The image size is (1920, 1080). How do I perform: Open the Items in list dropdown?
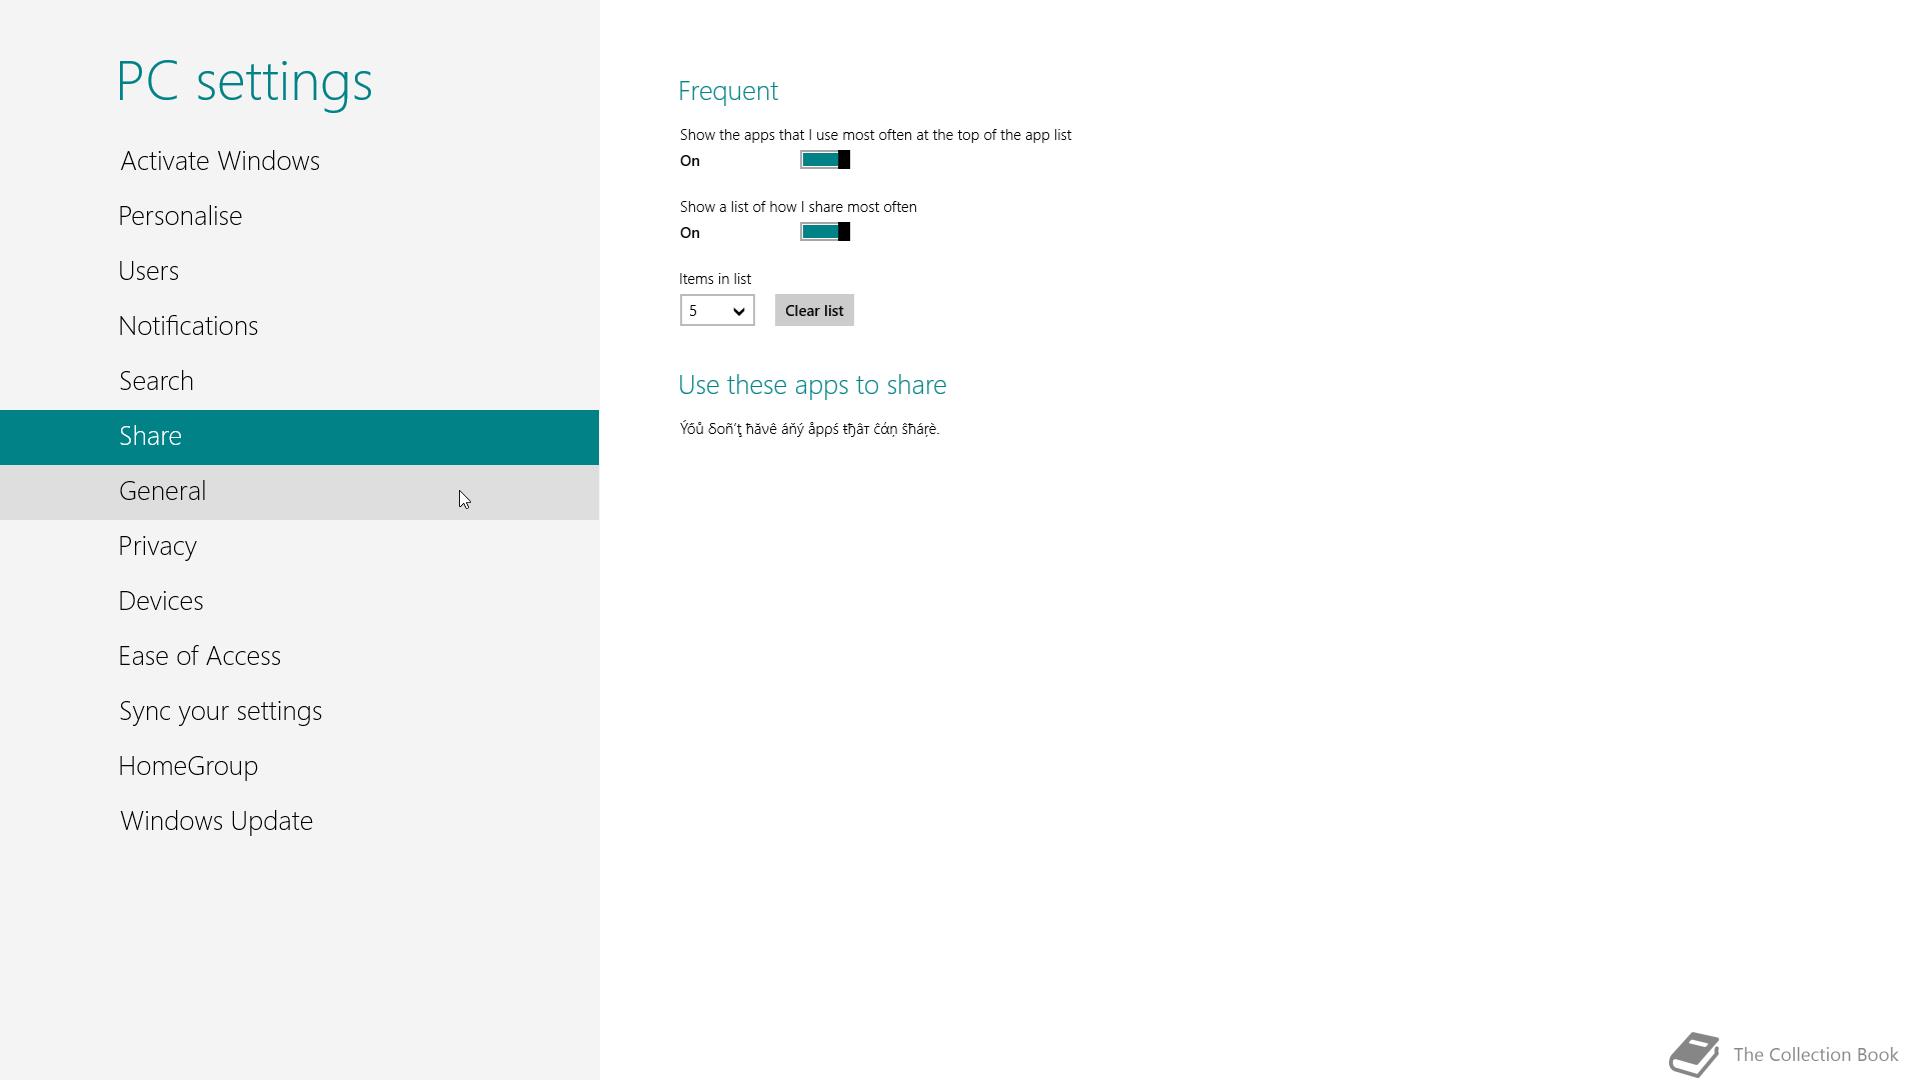tap(717, 311)
